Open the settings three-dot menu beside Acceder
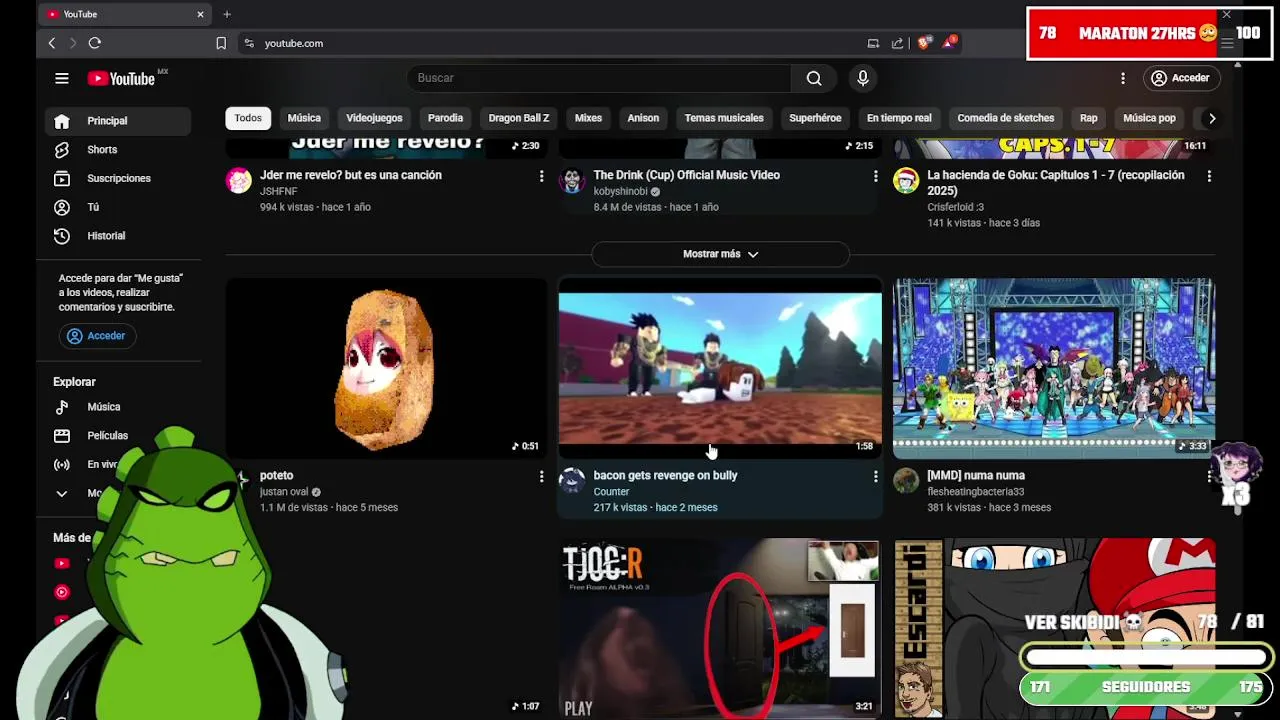 [1123, 78]
